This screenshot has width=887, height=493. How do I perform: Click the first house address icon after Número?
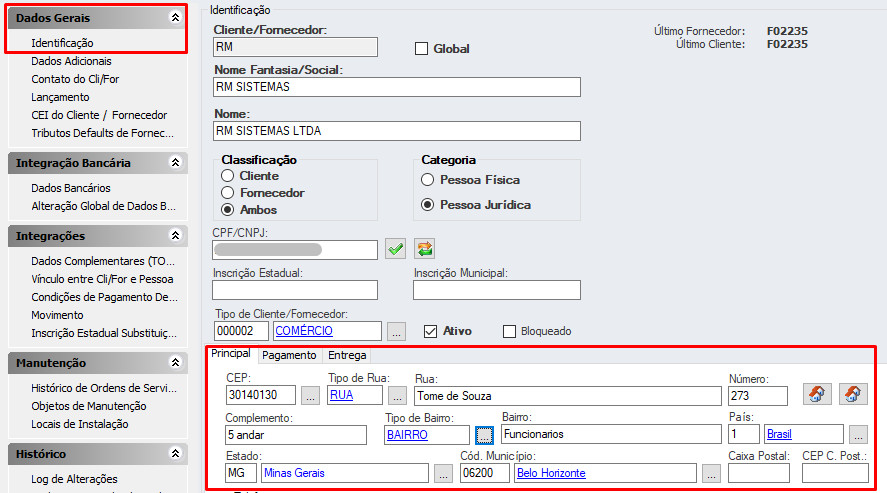click(817, 394)
